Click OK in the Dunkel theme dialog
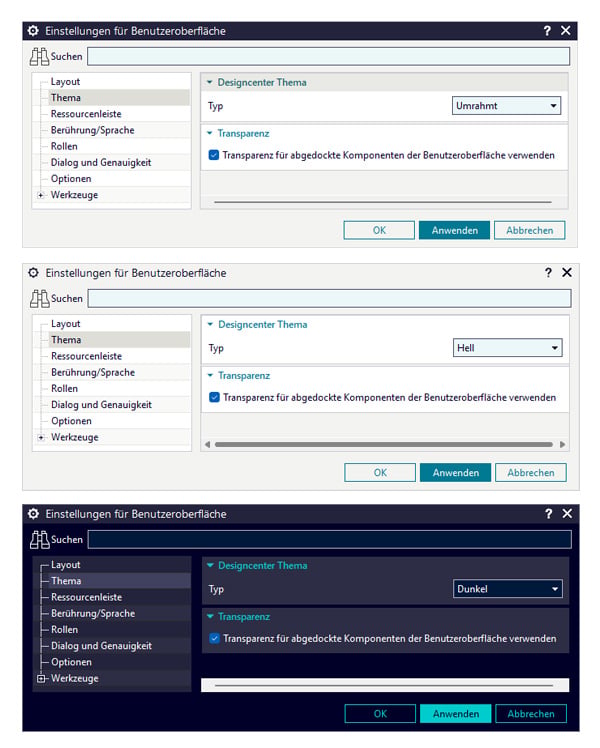Screen dimensions: 600x748 pyautogui.click(x=380, y=714)
